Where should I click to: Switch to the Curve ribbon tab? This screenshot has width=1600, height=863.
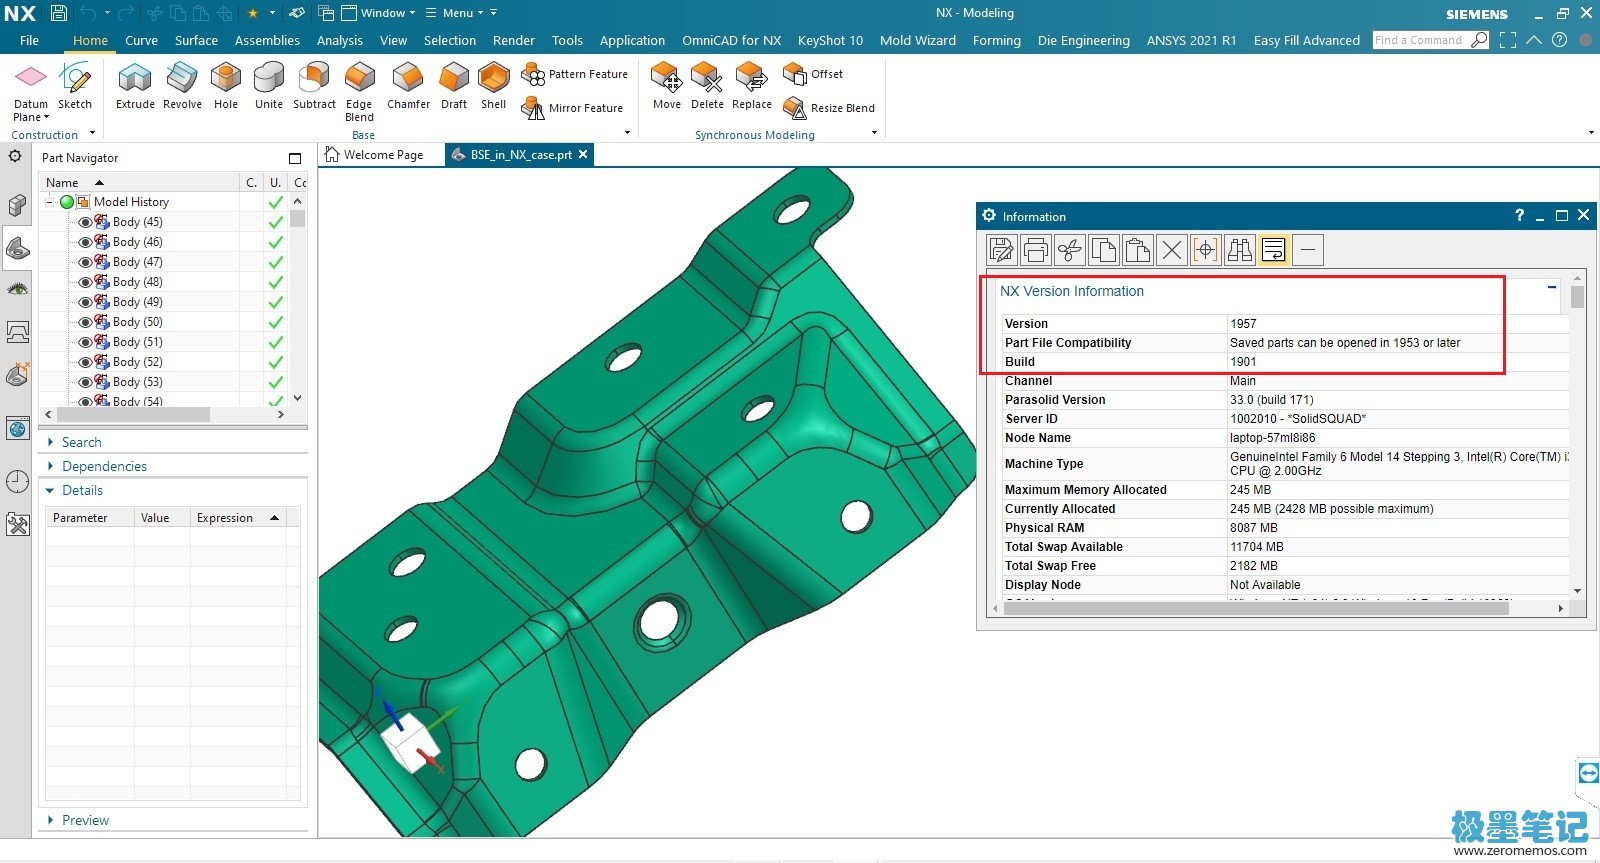click(141, 40)
